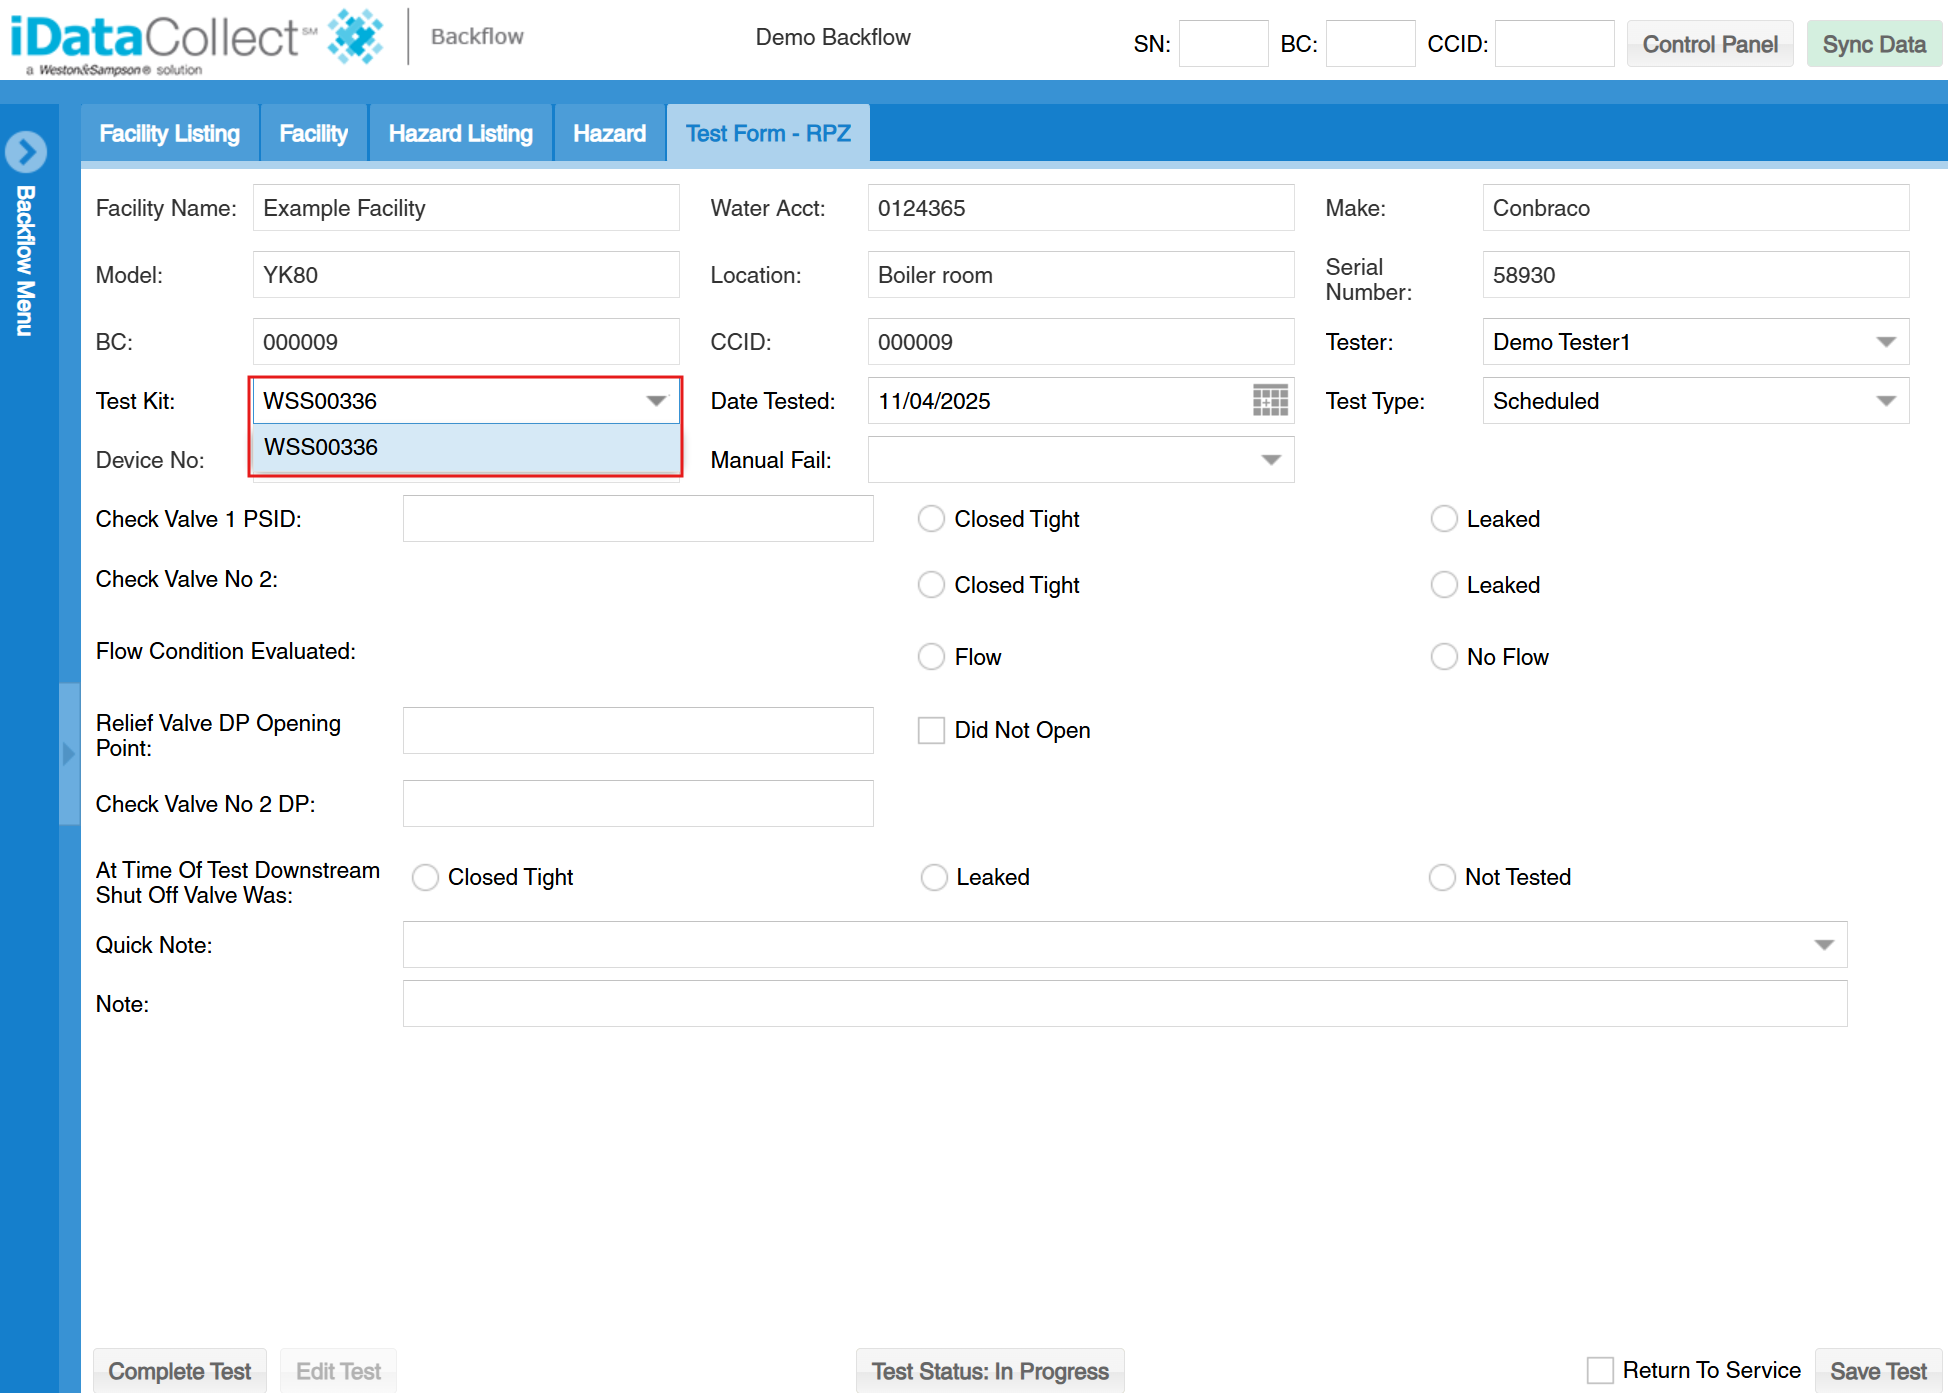Viewport: 1948px width, 1393px height.
Task: Select Not Tested for downstream shut off valve
Action: point(1442,877)
